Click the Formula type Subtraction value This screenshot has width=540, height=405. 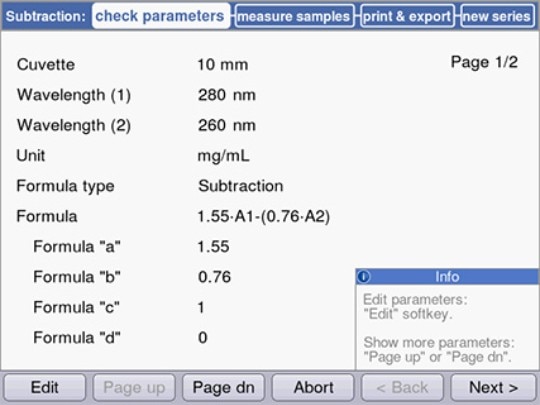coord(241,186)
